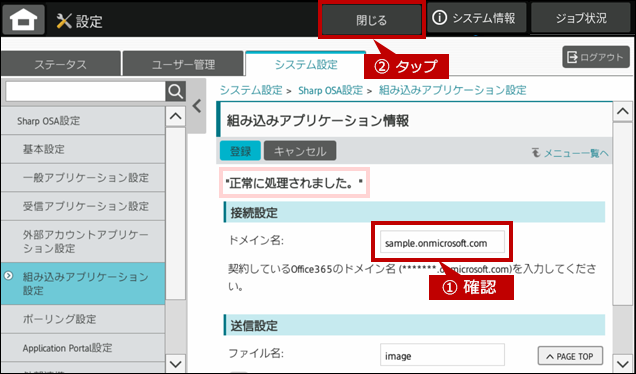Open 外部アカウントアプリケーション設定 item
This screenshot has height=374, width=636.
point(83,241)
